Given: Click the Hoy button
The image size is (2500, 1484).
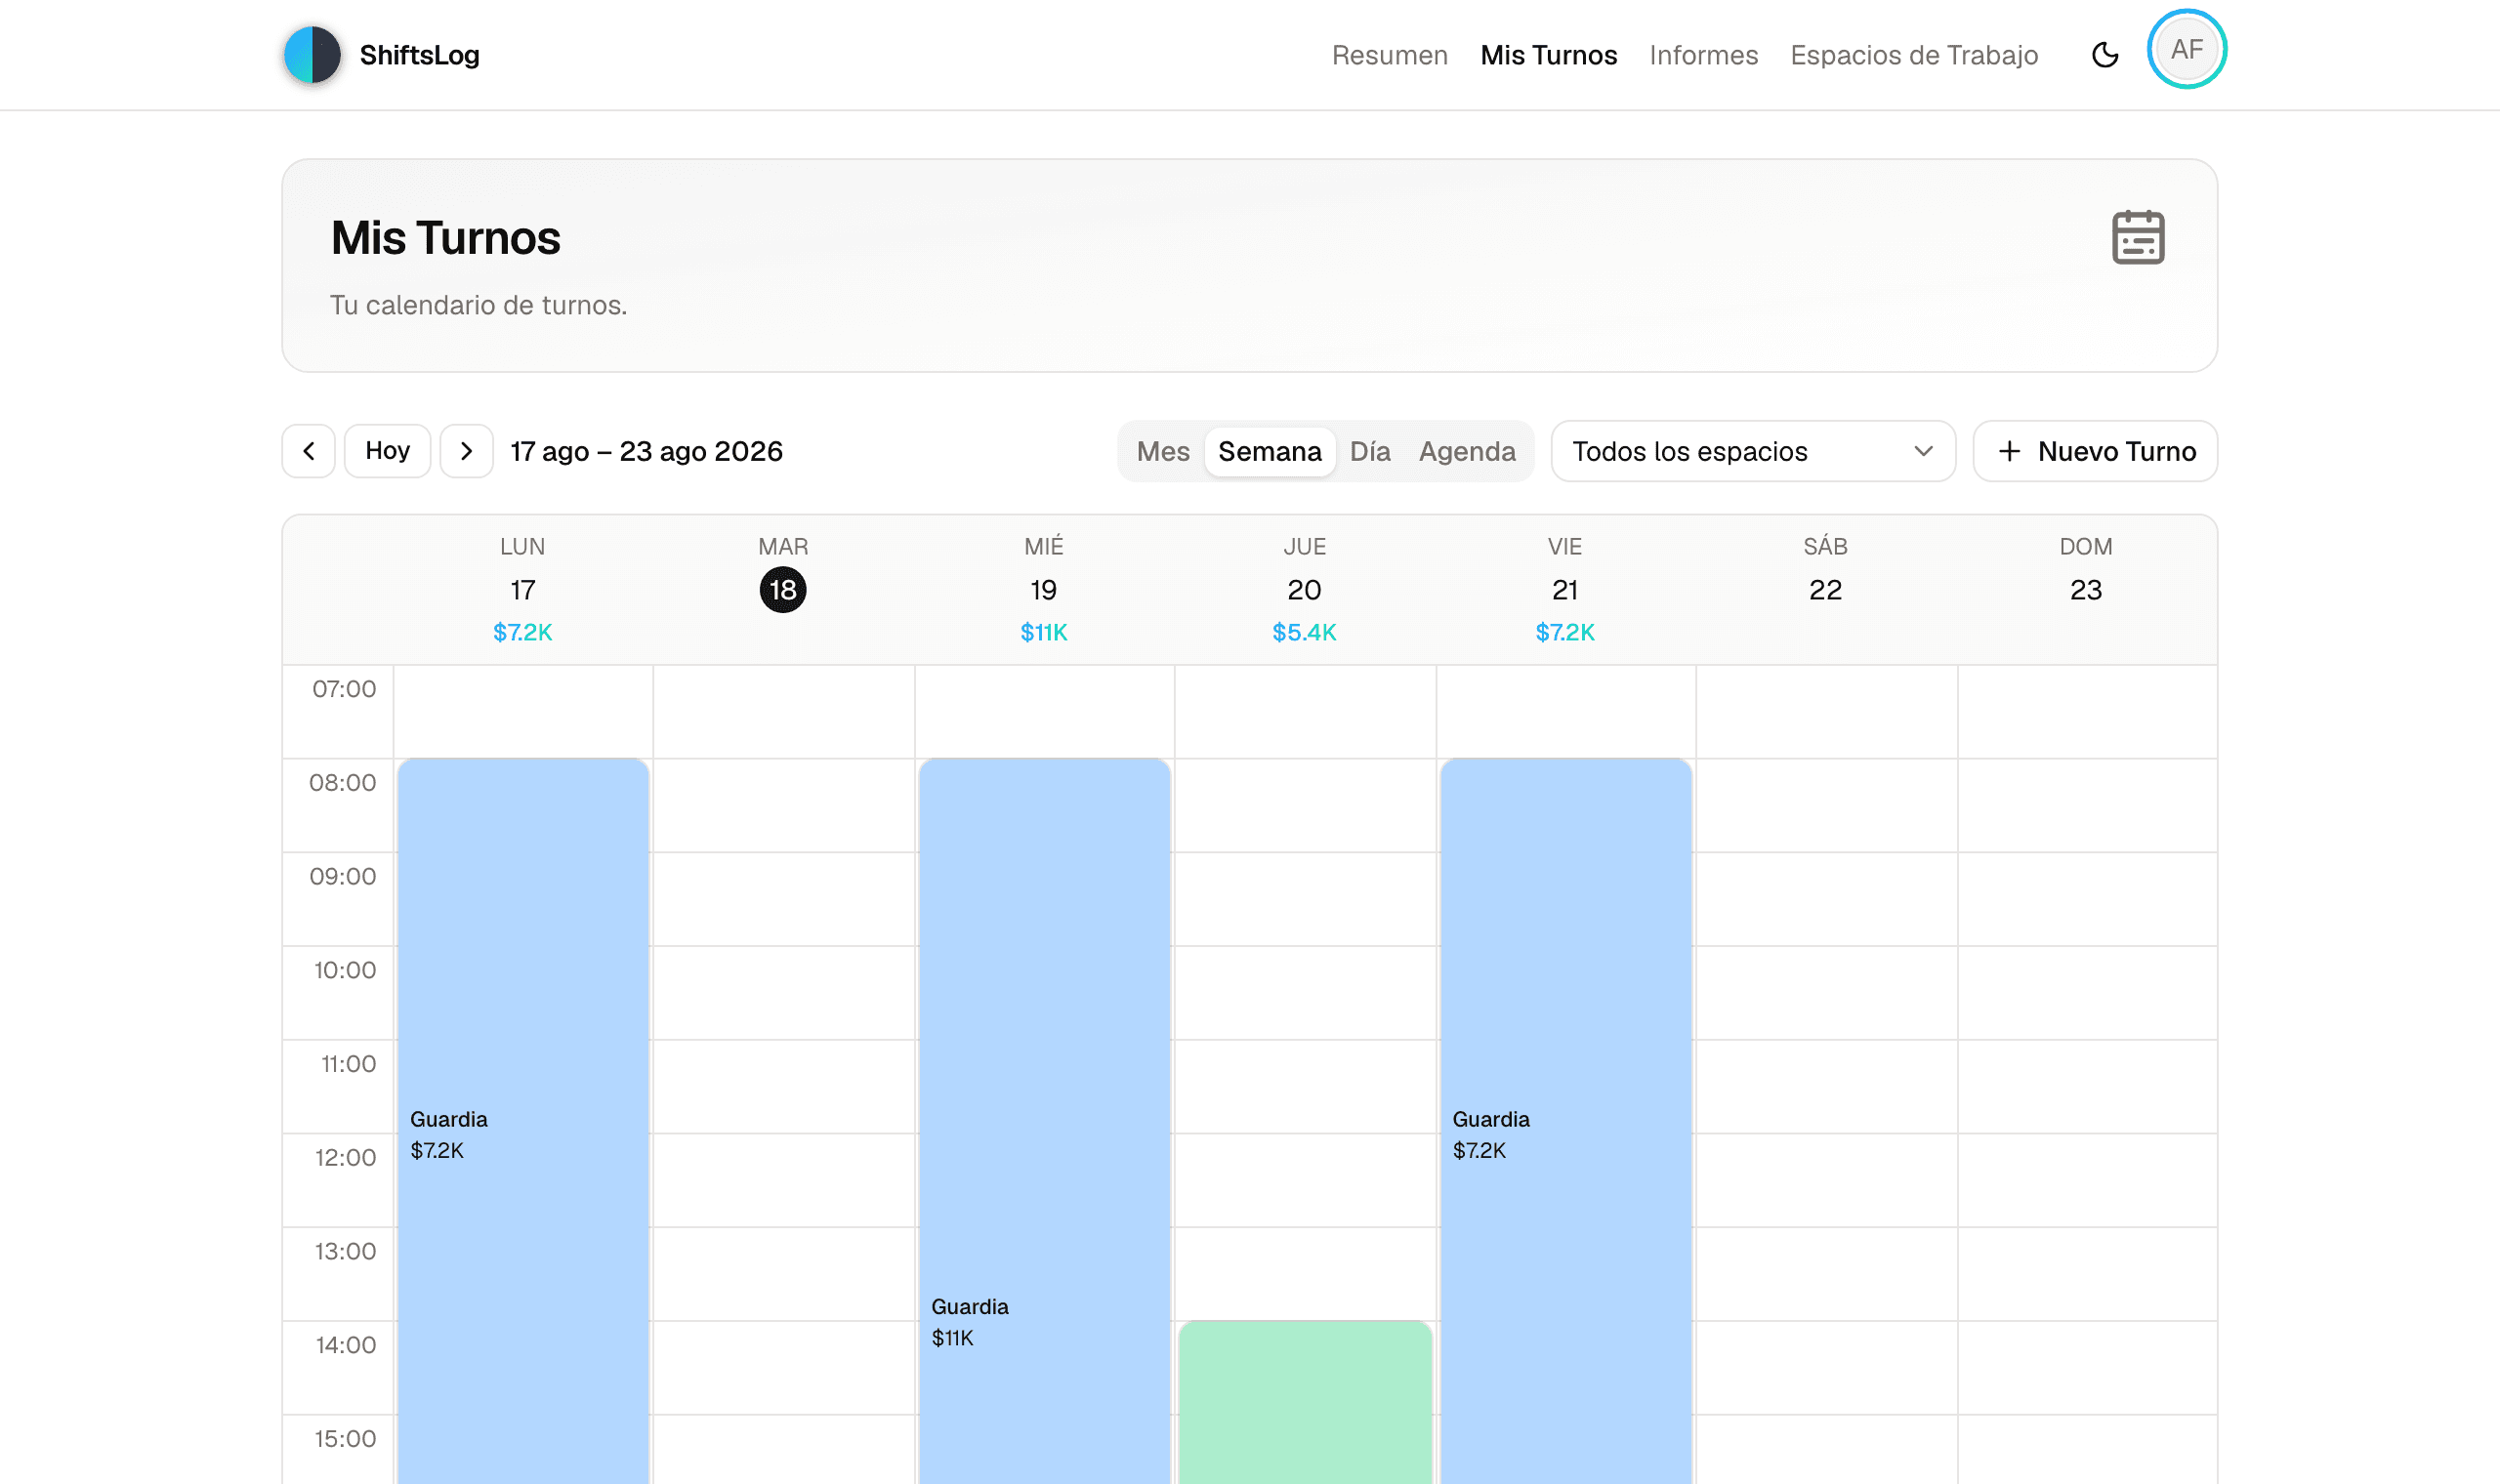Looking at the screenshot, I should tap(388, 451).
